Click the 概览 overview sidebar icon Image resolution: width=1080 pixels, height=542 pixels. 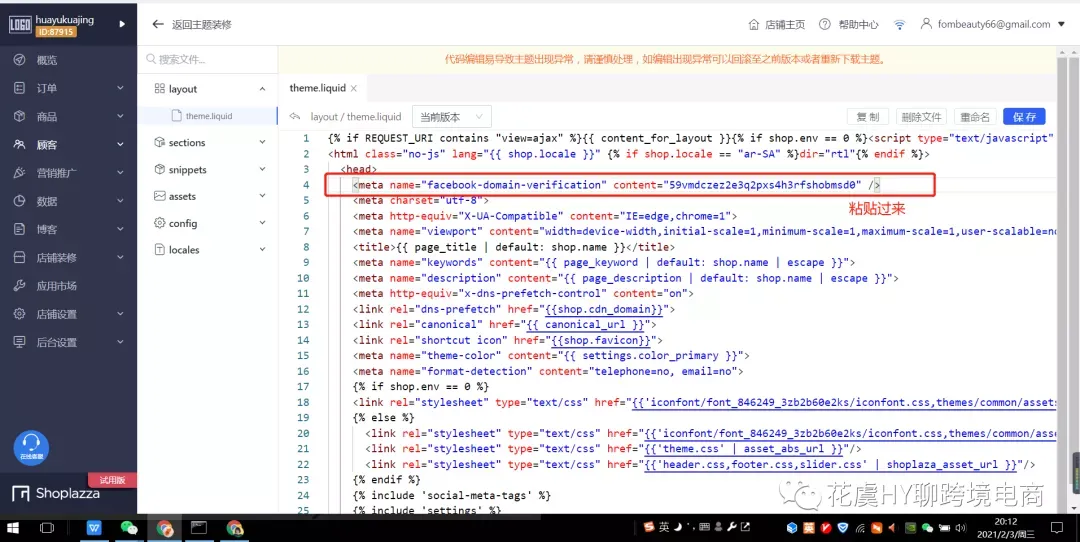[x=19, y=60]
